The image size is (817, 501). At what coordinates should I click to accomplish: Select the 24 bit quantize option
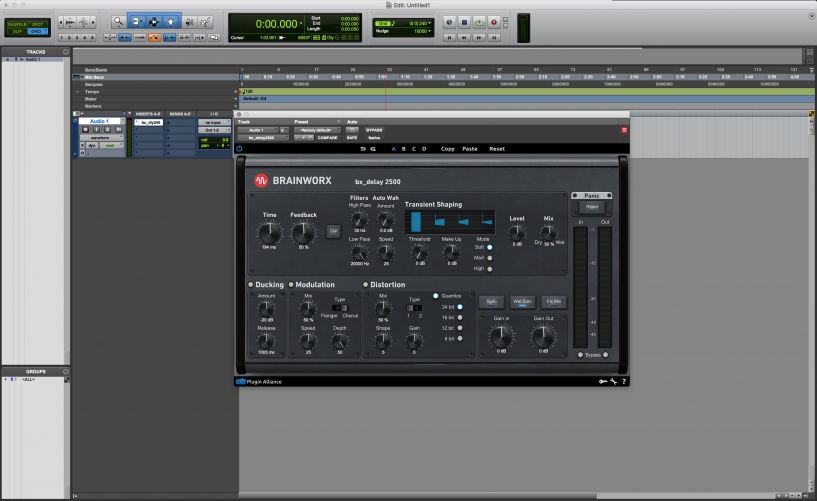pos(460,307)
